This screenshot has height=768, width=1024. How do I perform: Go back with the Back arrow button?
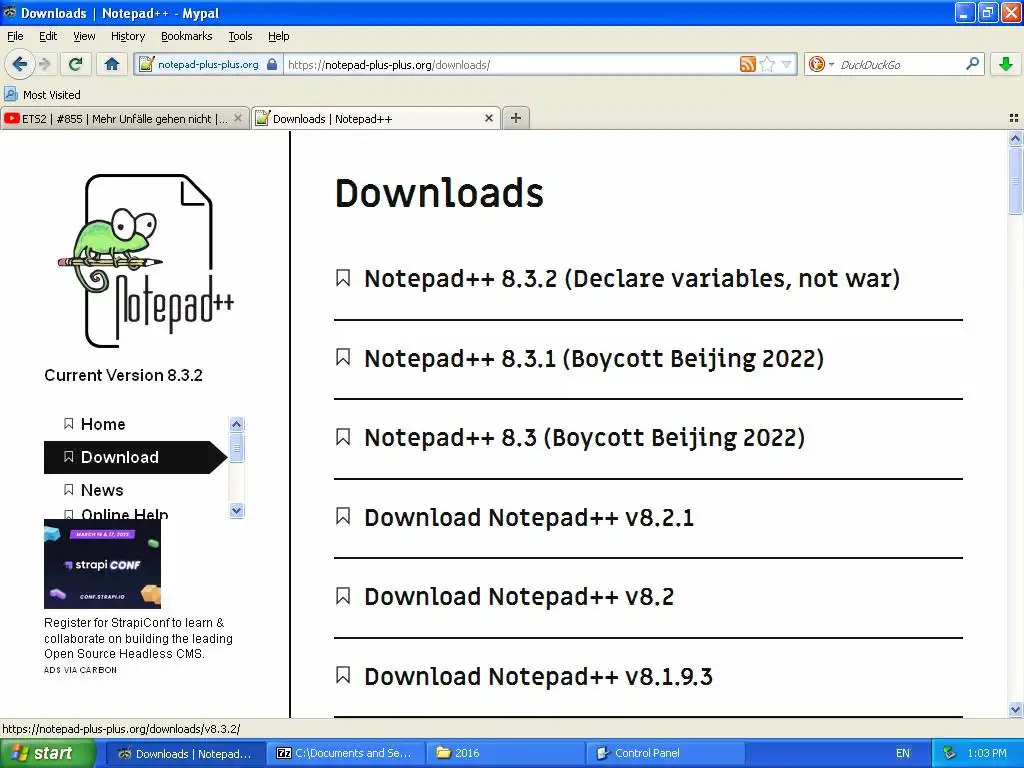tap(19, 64)
